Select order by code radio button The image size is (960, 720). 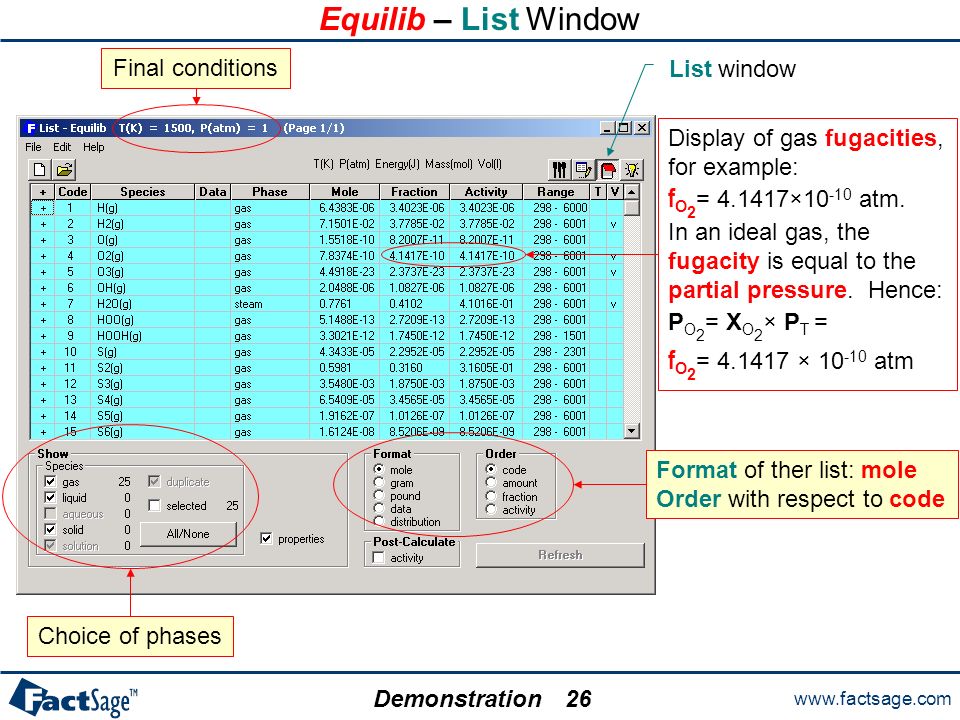coord(491,469)
